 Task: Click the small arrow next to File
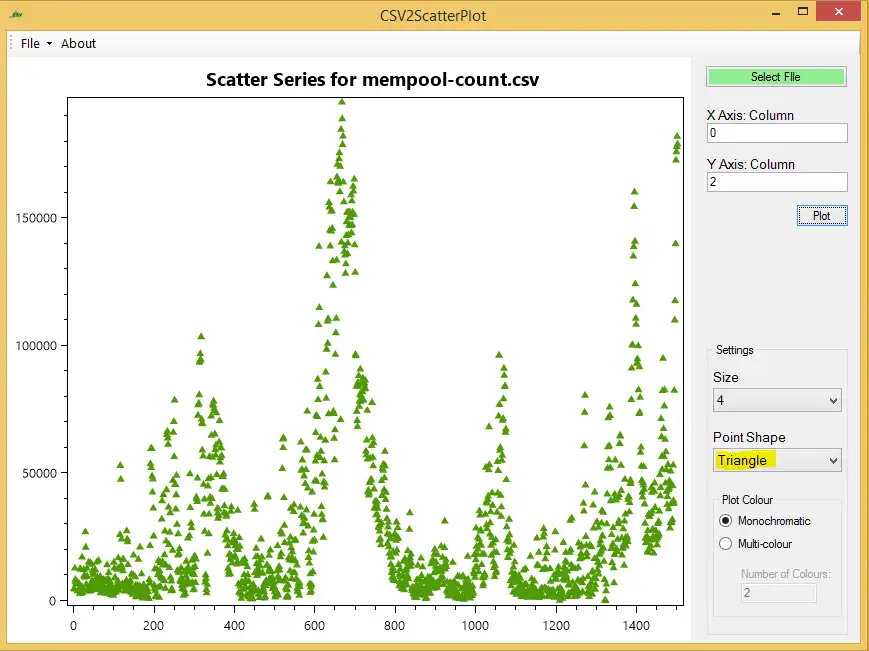tap(49, 44)
